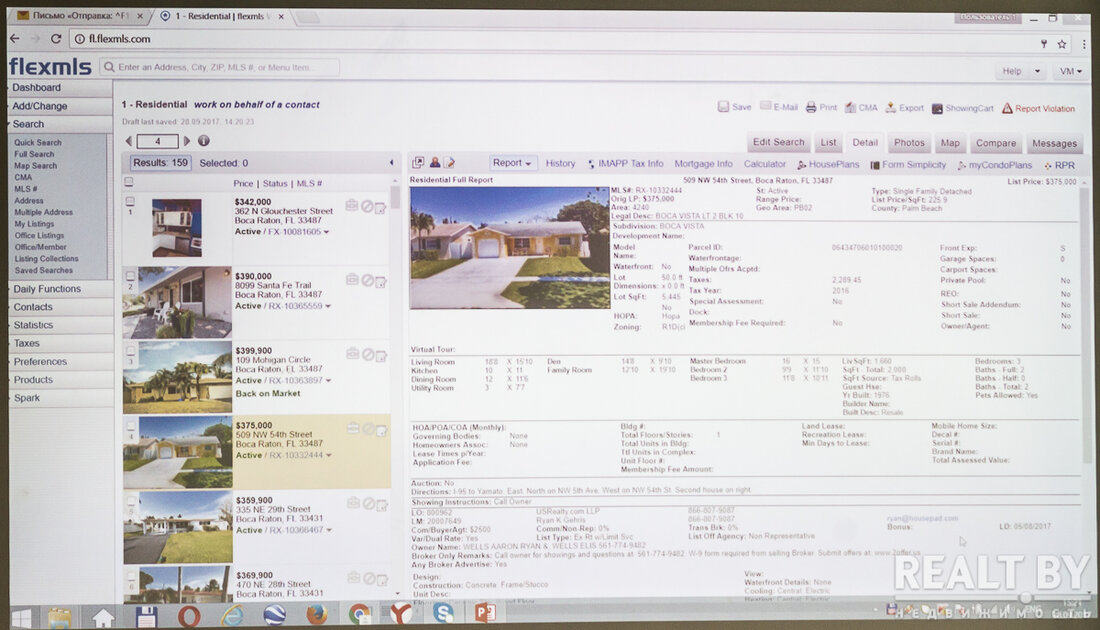The width and height of the screenshot is (1100, 630).
Task: Check the box for the $342,000 listing
Action: 130,201
